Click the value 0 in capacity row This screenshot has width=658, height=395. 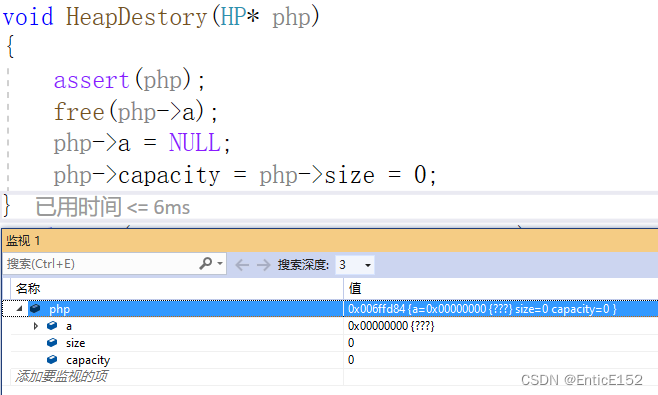351,360
